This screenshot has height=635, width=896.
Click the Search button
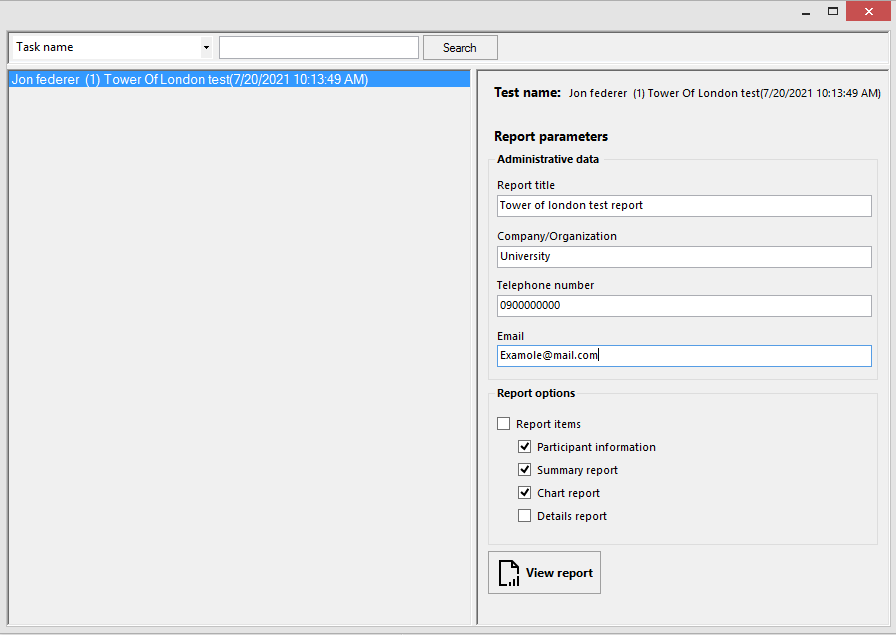(460, 47)
